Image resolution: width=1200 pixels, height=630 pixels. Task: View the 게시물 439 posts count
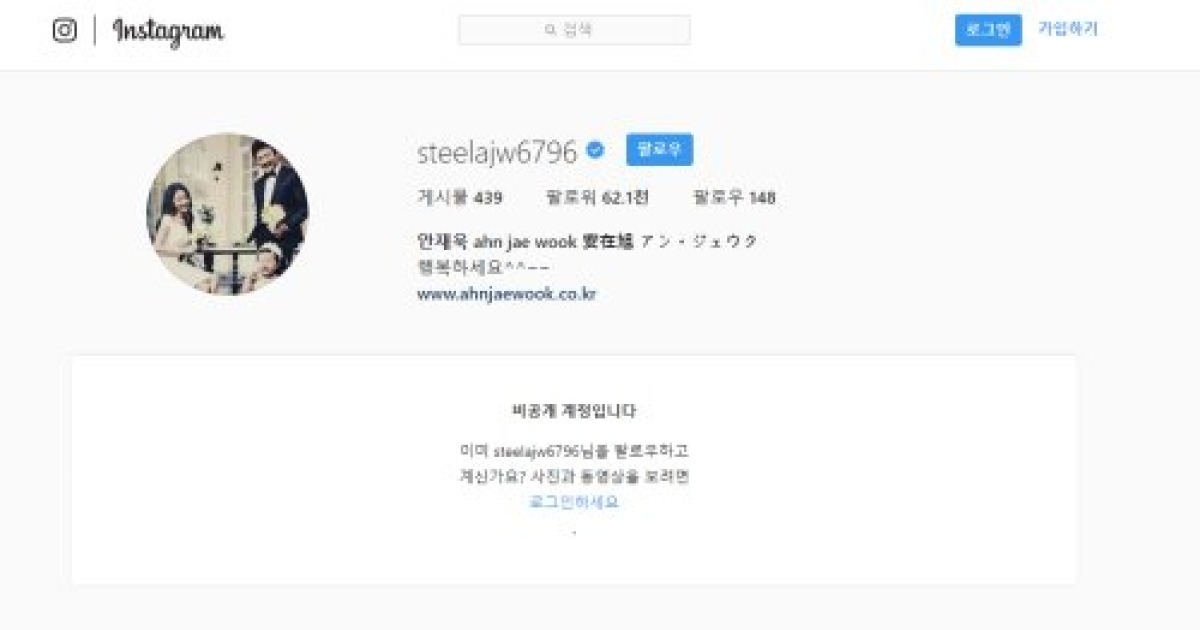[x=460, y=198]
